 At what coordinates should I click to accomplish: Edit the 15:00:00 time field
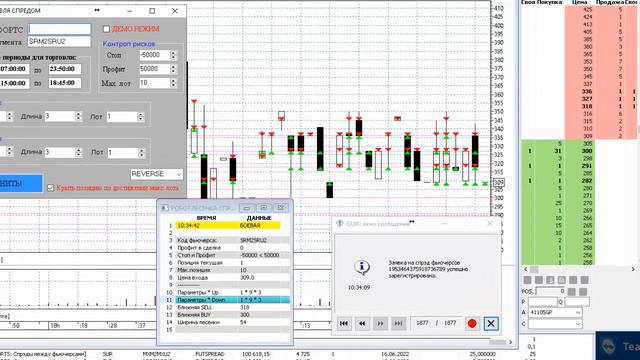point(14,83)
